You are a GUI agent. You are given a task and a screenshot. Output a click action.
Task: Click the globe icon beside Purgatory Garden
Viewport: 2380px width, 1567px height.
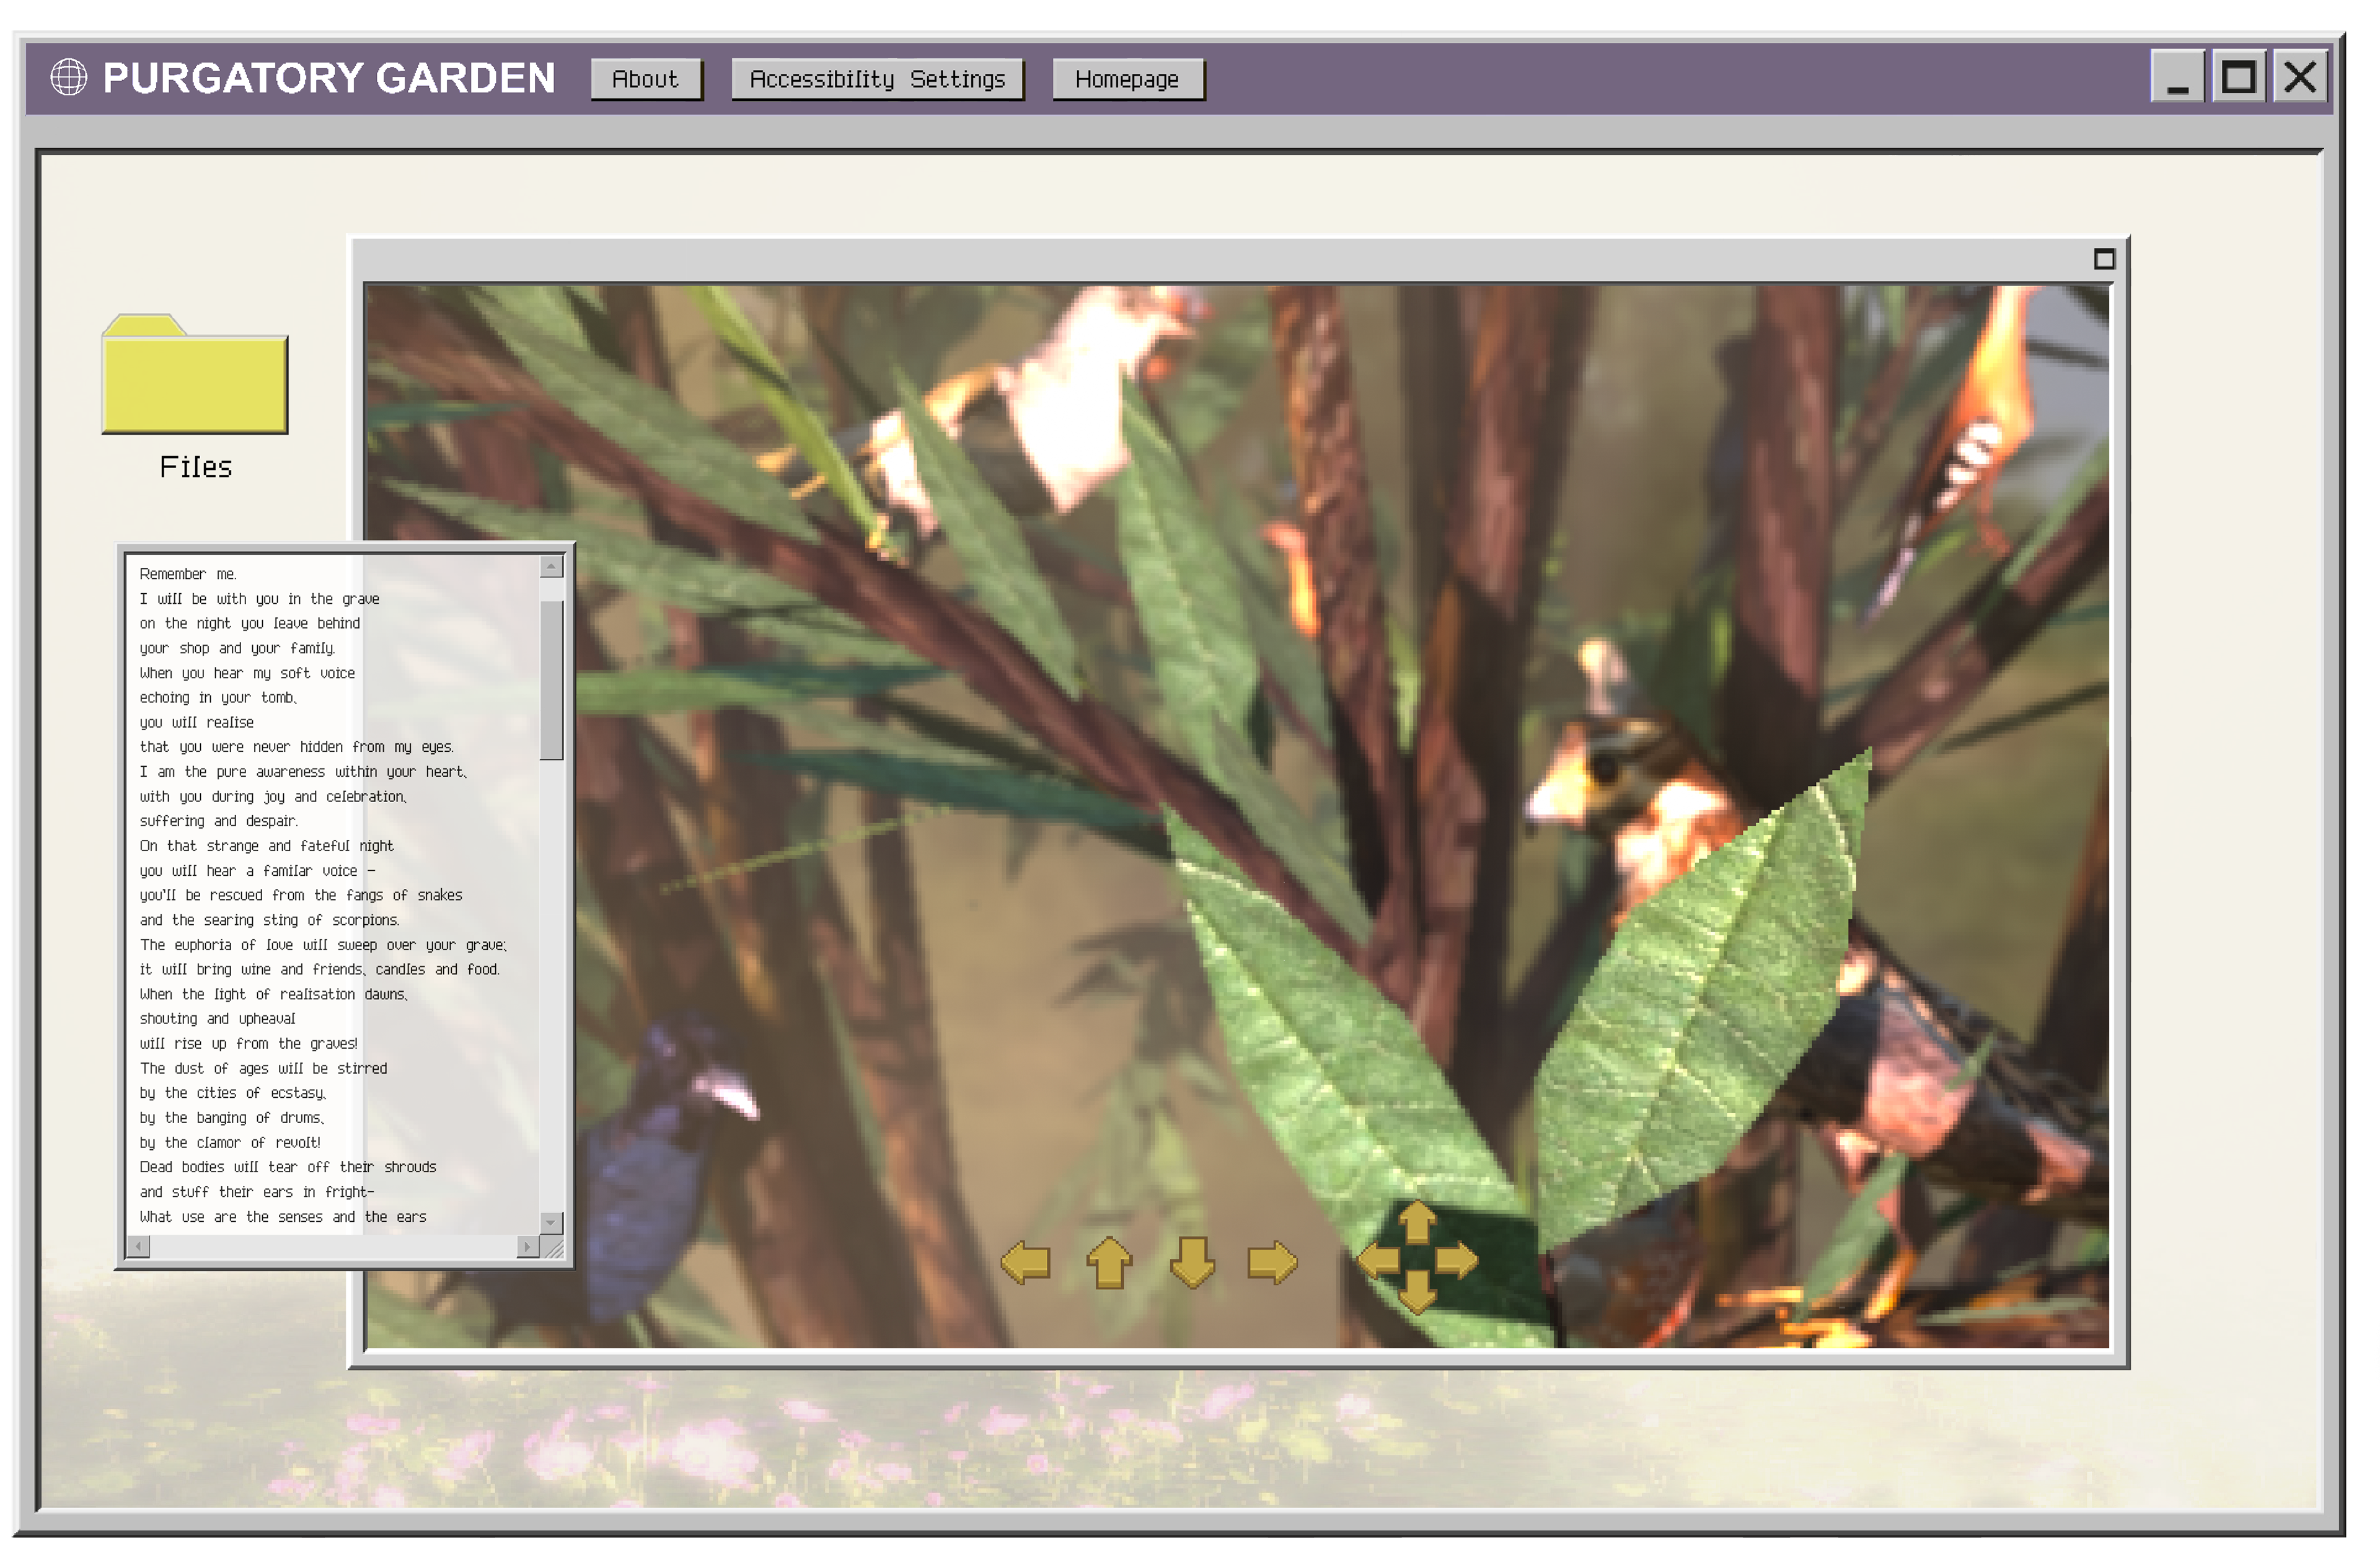point(69,78)
